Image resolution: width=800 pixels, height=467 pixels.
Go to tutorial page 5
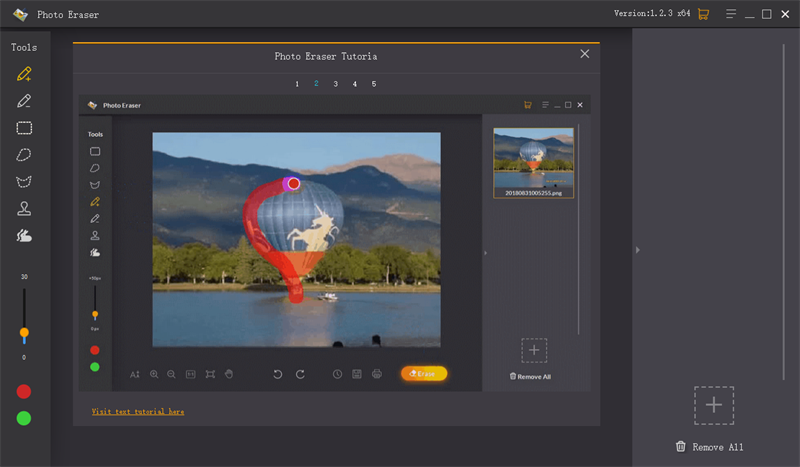[374, 84]
